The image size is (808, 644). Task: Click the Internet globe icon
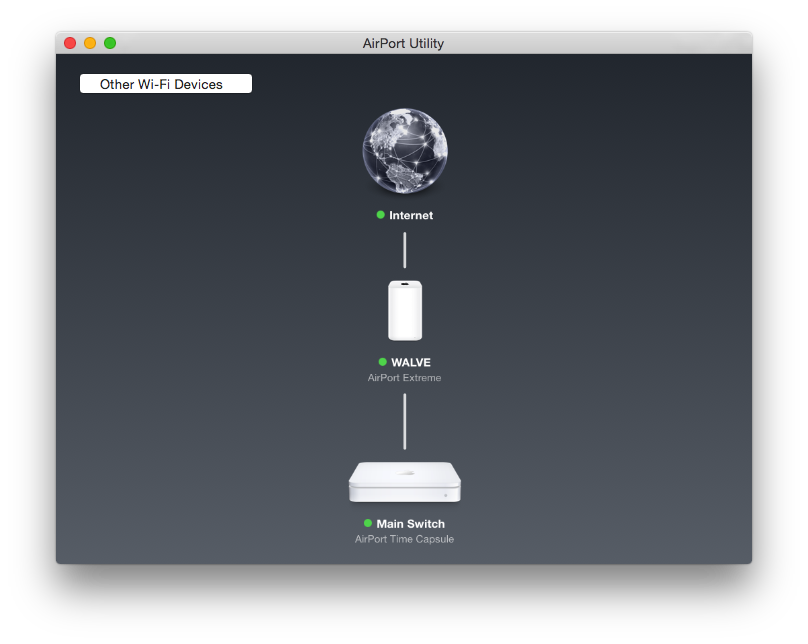405,151
